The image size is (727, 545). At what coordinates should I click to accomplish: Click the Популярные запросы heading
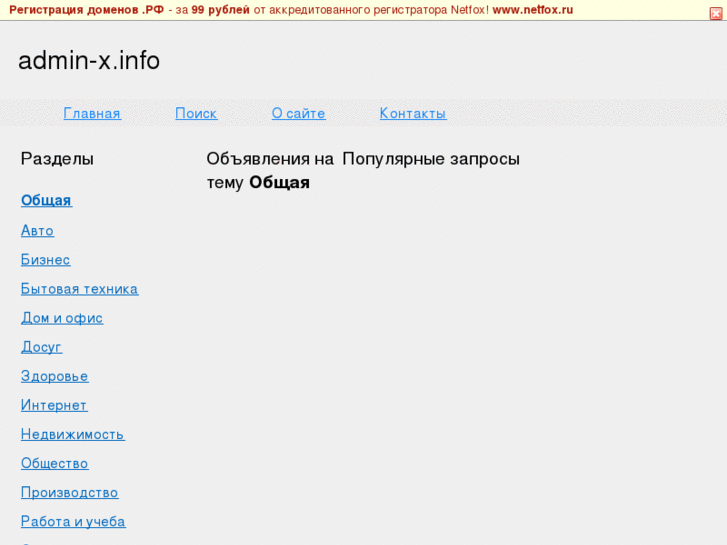[x=431, y=159]
